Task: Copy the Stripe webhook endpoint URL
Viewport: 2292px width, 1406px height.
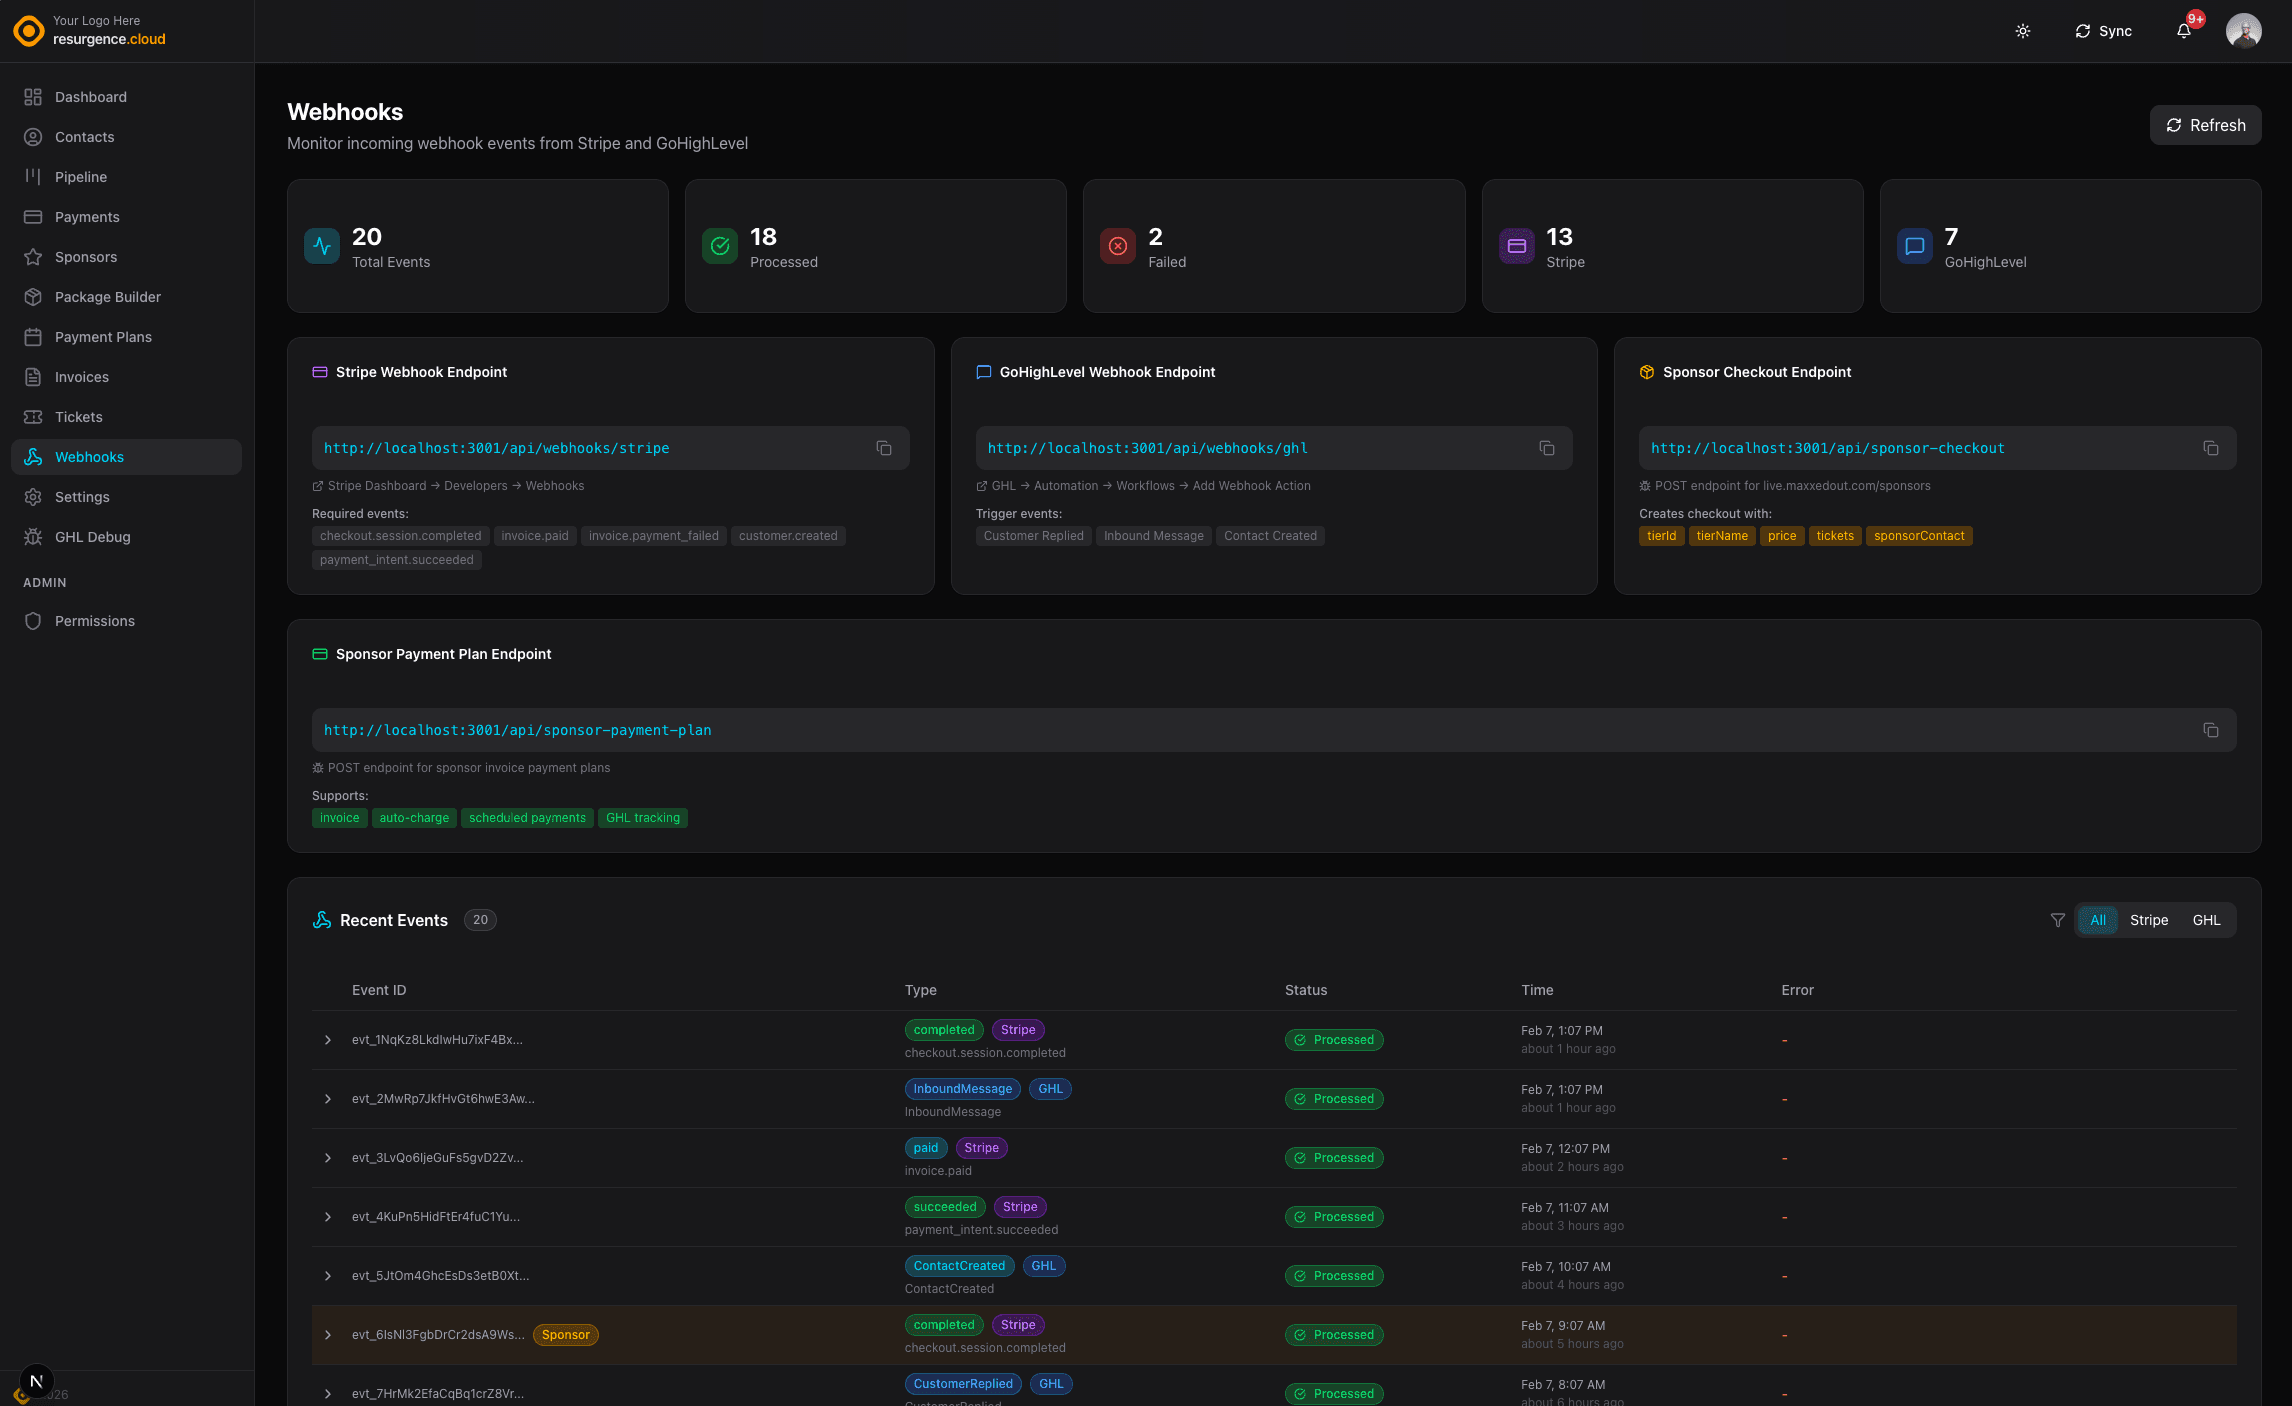Action: point(884,448)
